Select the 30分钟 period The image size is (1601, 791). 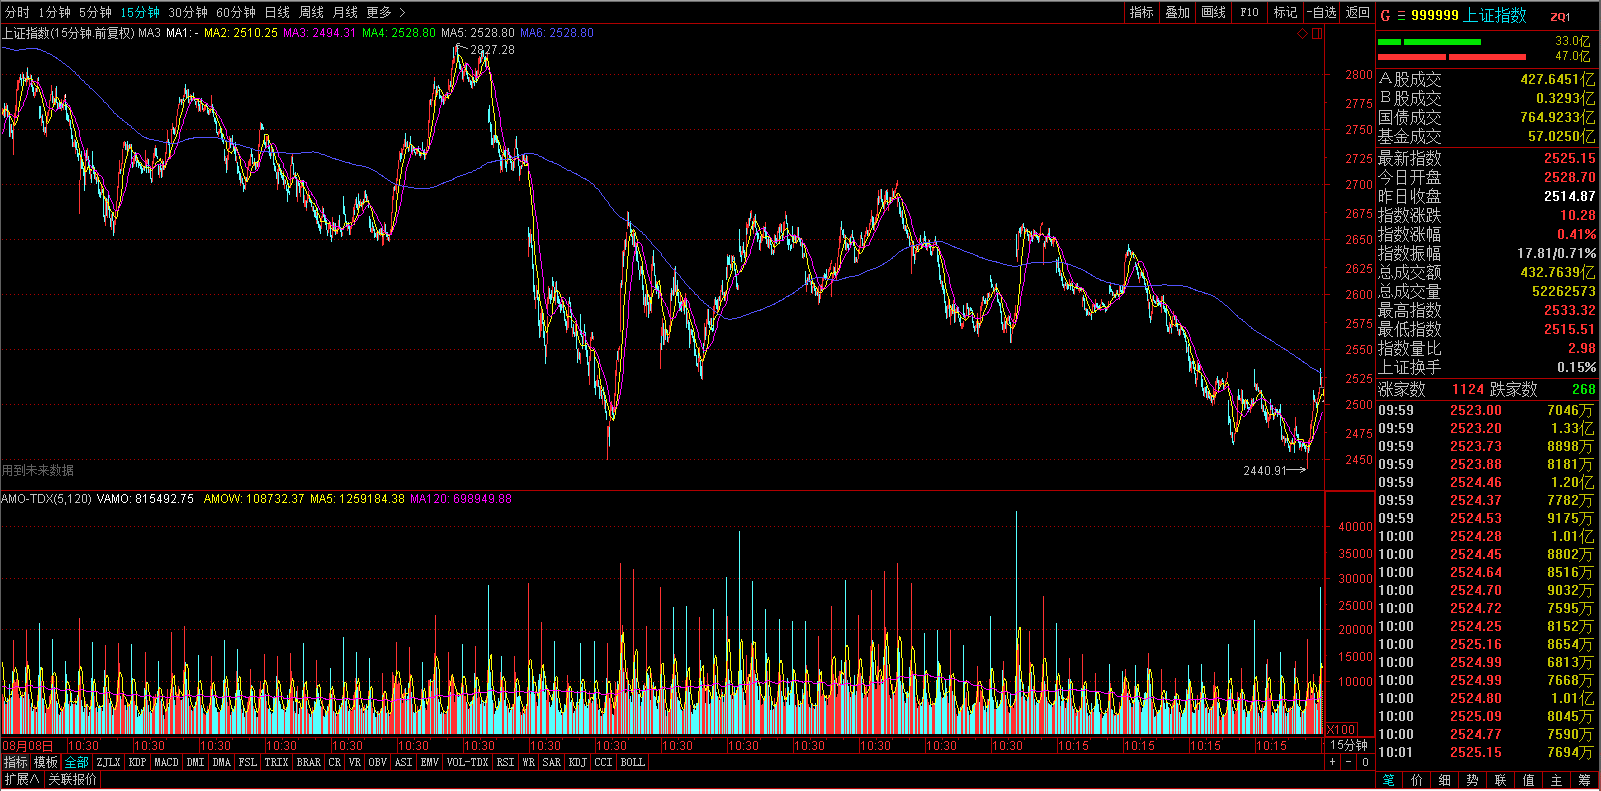click(x=188, y=12)
